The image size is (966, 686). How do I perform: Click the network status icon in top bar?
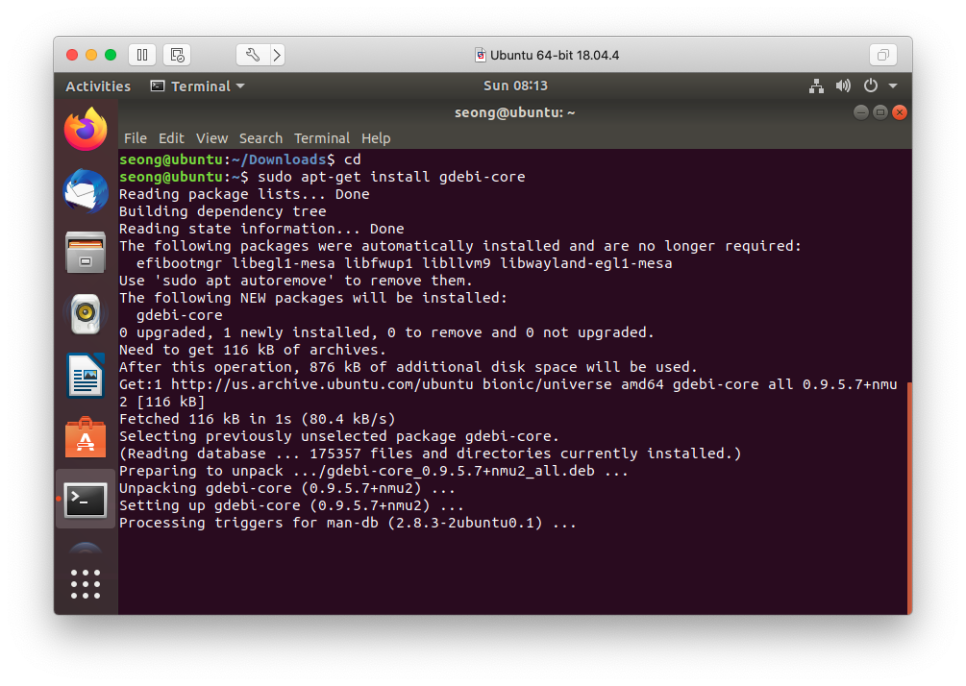pyautogui.click(x=816, y=86)
